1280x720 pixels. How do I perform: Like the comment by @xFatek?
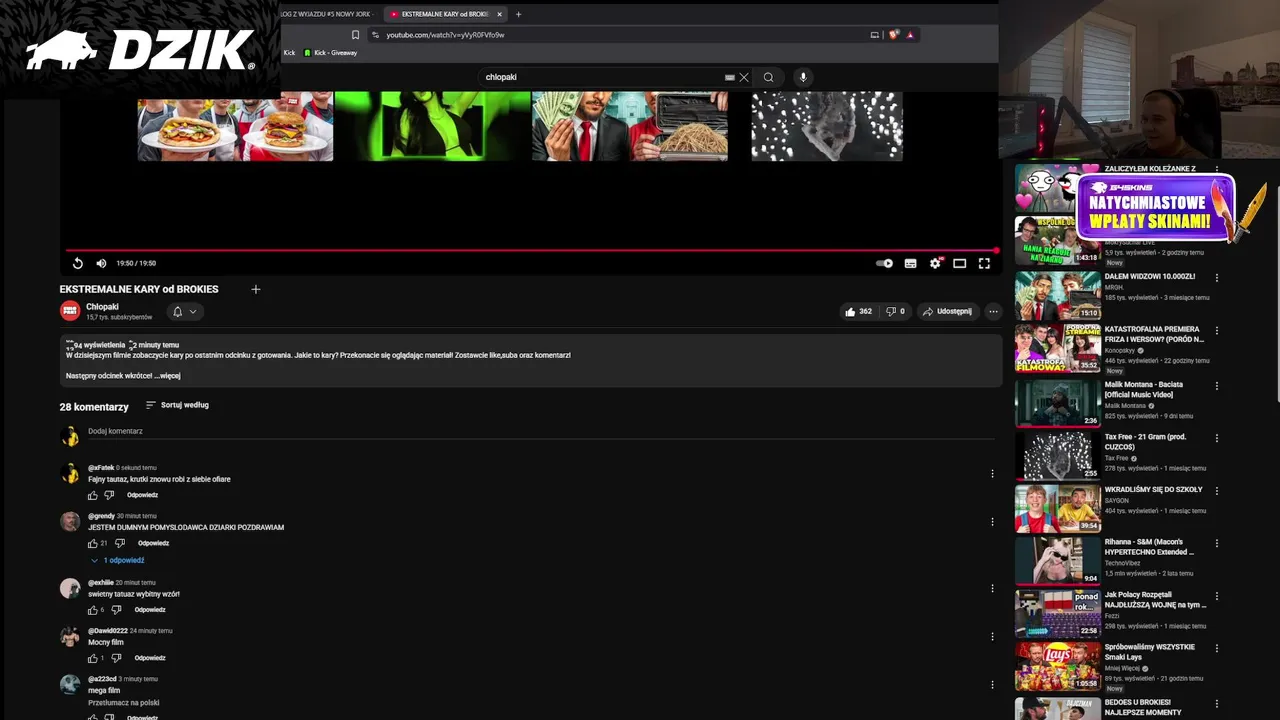(93, 495)
